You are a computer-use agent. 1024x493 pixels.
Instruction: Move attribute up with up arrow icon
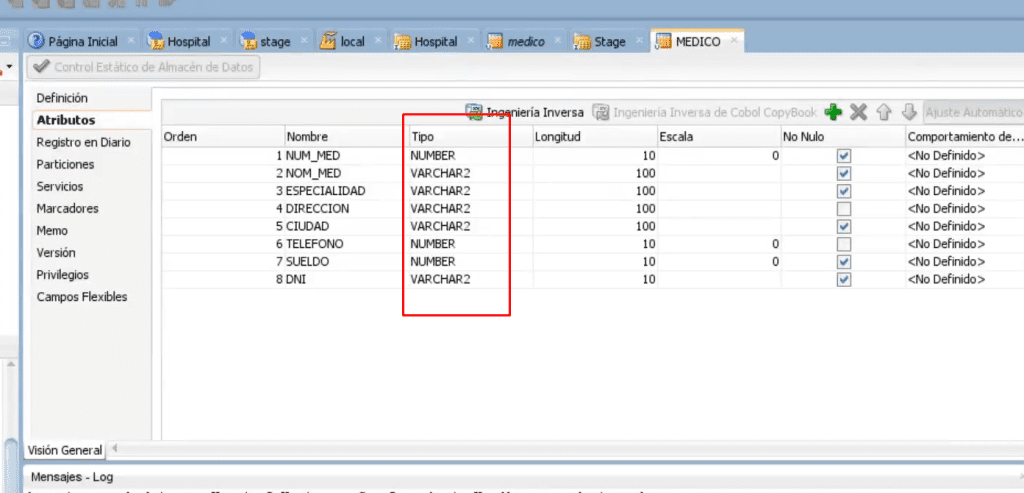click(x=884, y=112)
